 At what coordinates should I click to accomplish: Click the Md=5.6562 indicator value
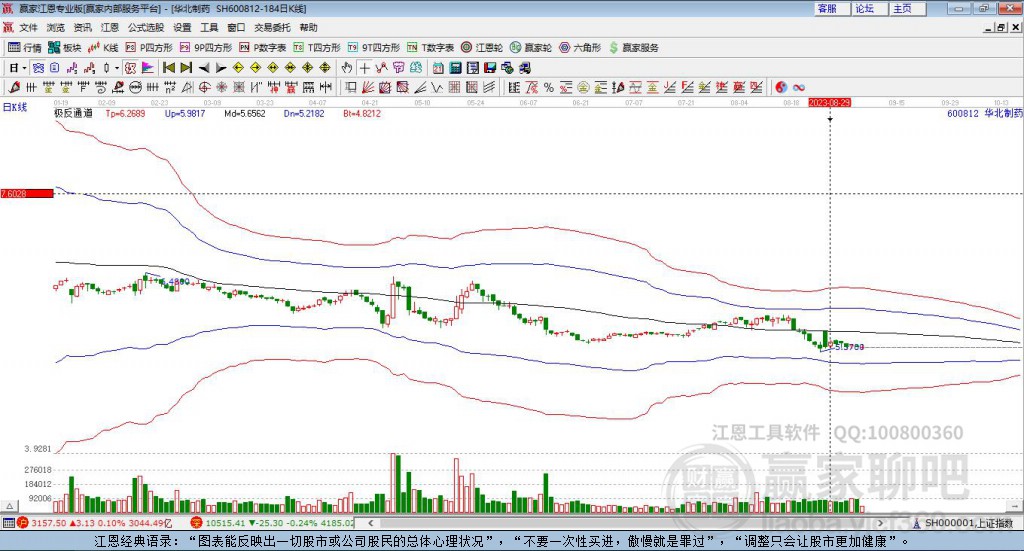coord(245,114)
